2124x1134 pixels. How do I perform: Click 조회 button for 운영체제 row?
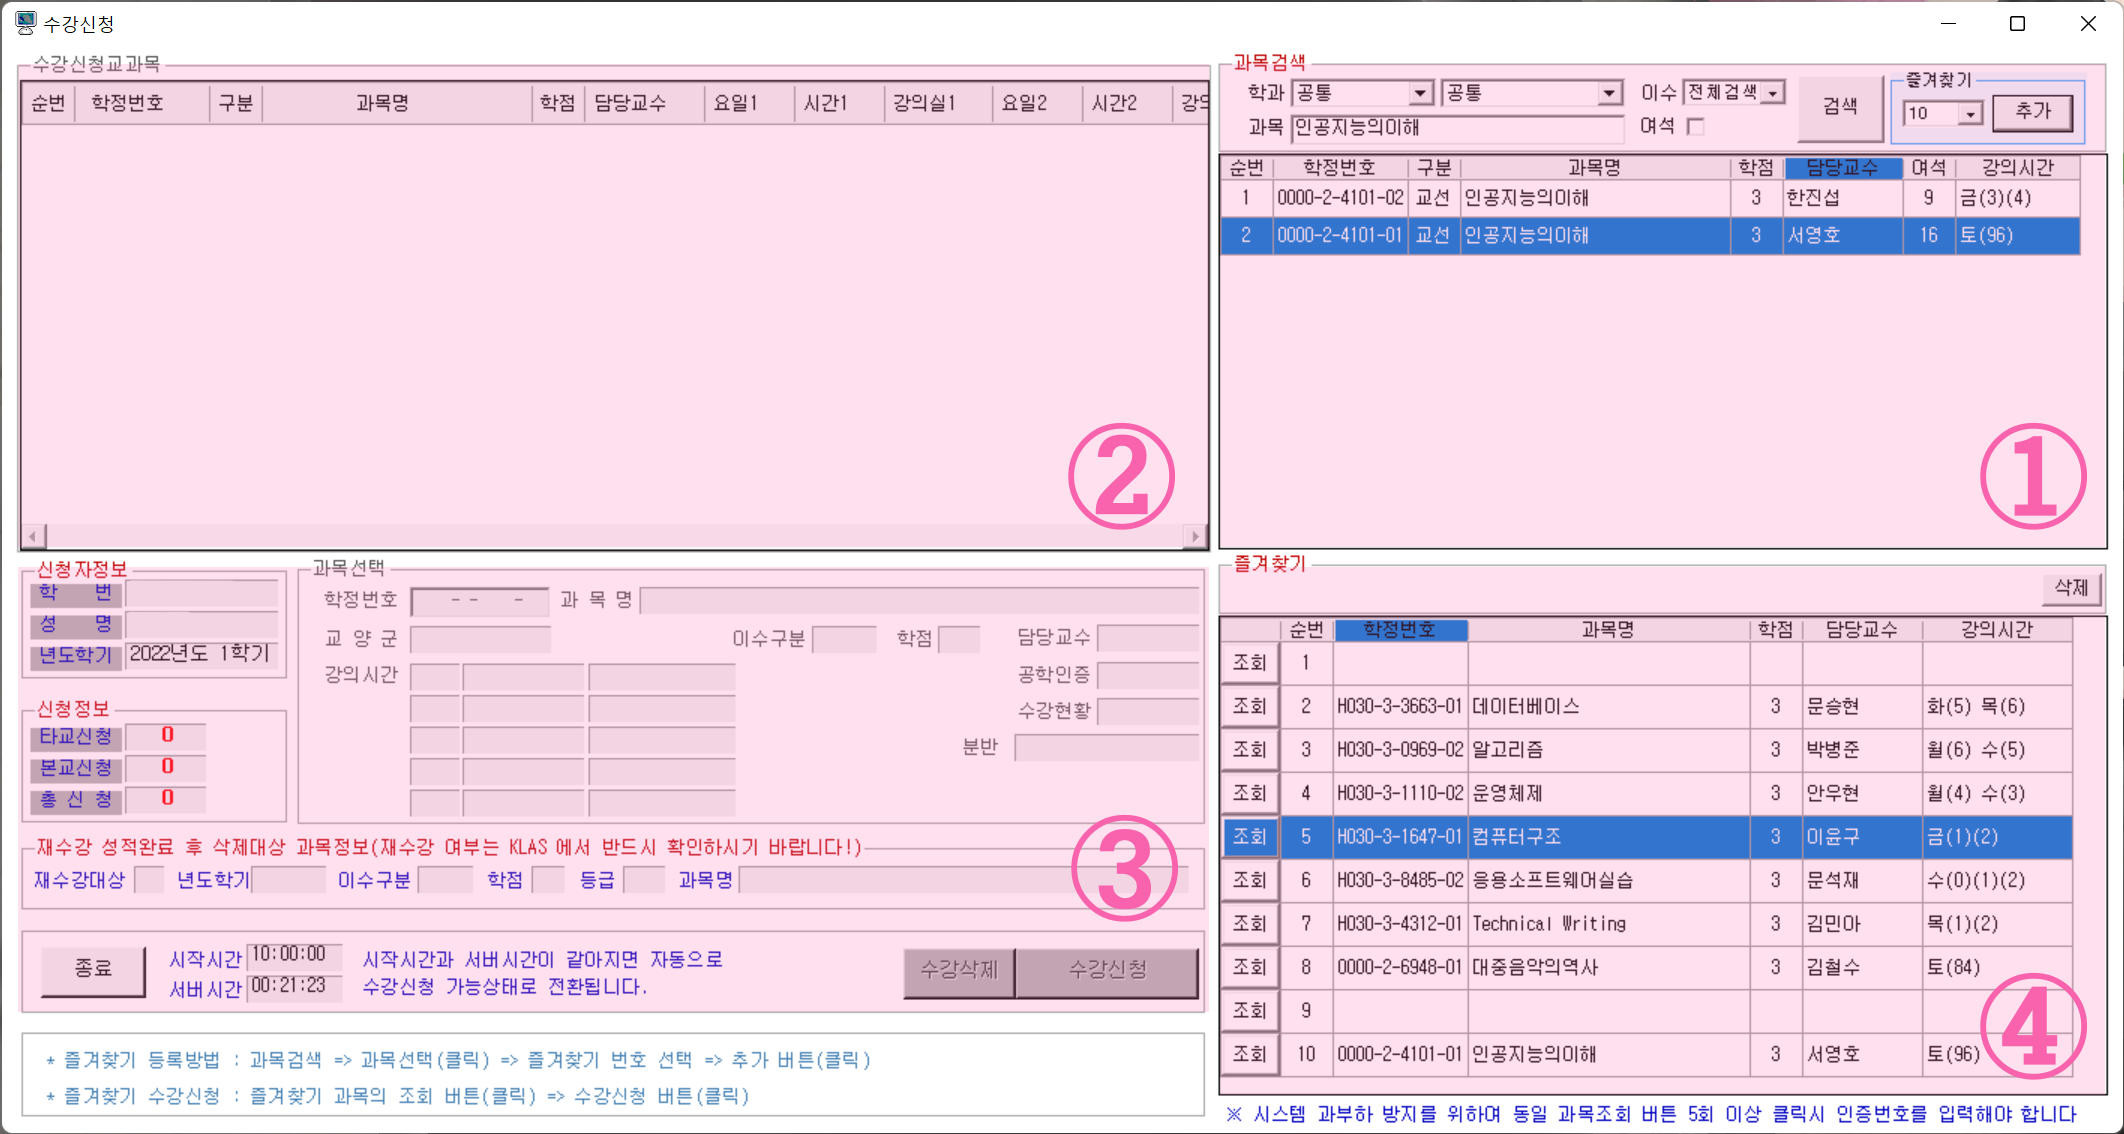tap(1250, 793)
